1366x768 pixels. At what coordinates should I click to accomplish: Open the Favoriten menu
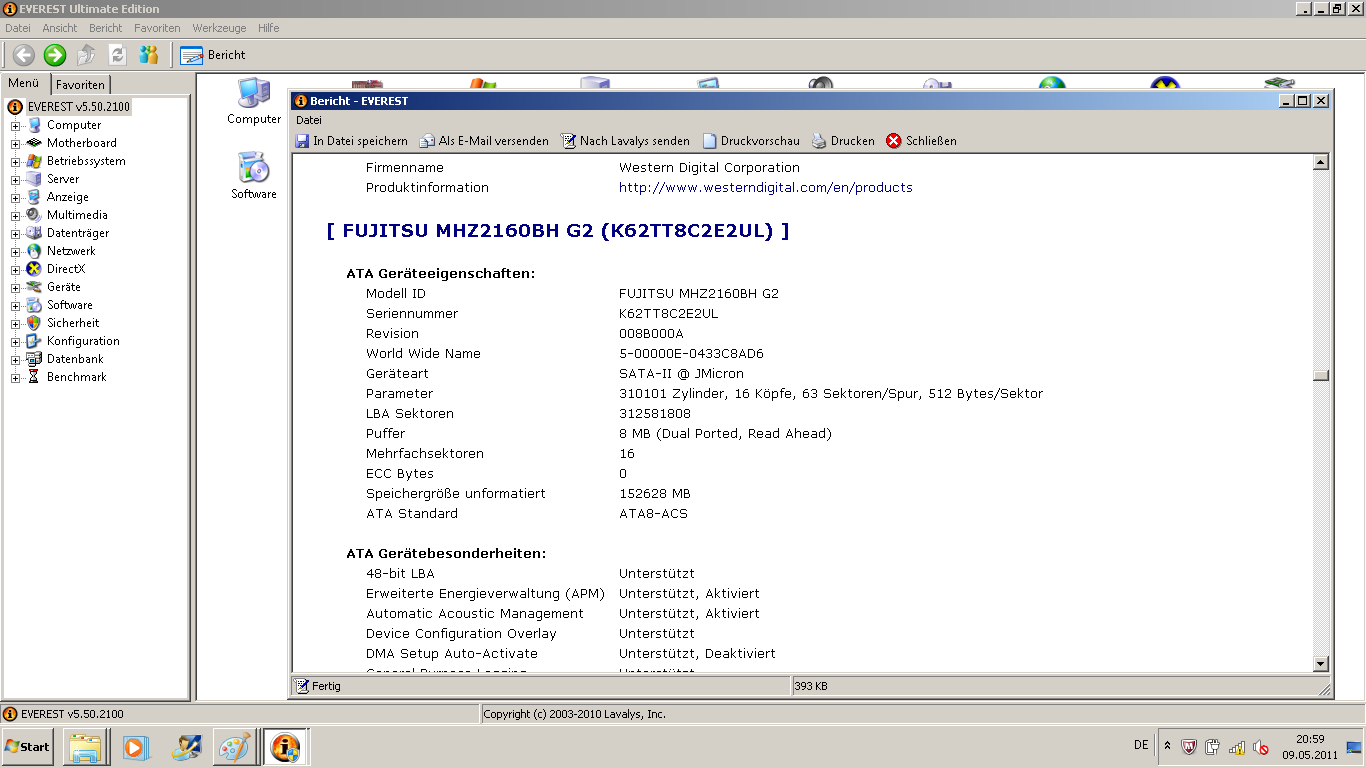[157, 28]
